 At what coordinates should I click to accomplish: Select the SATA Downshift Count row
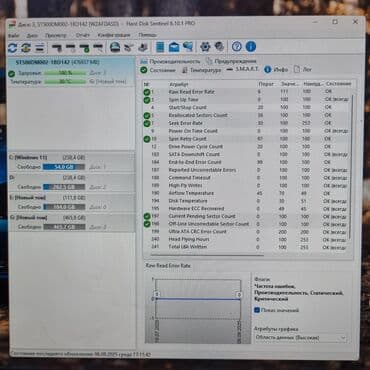246,154
